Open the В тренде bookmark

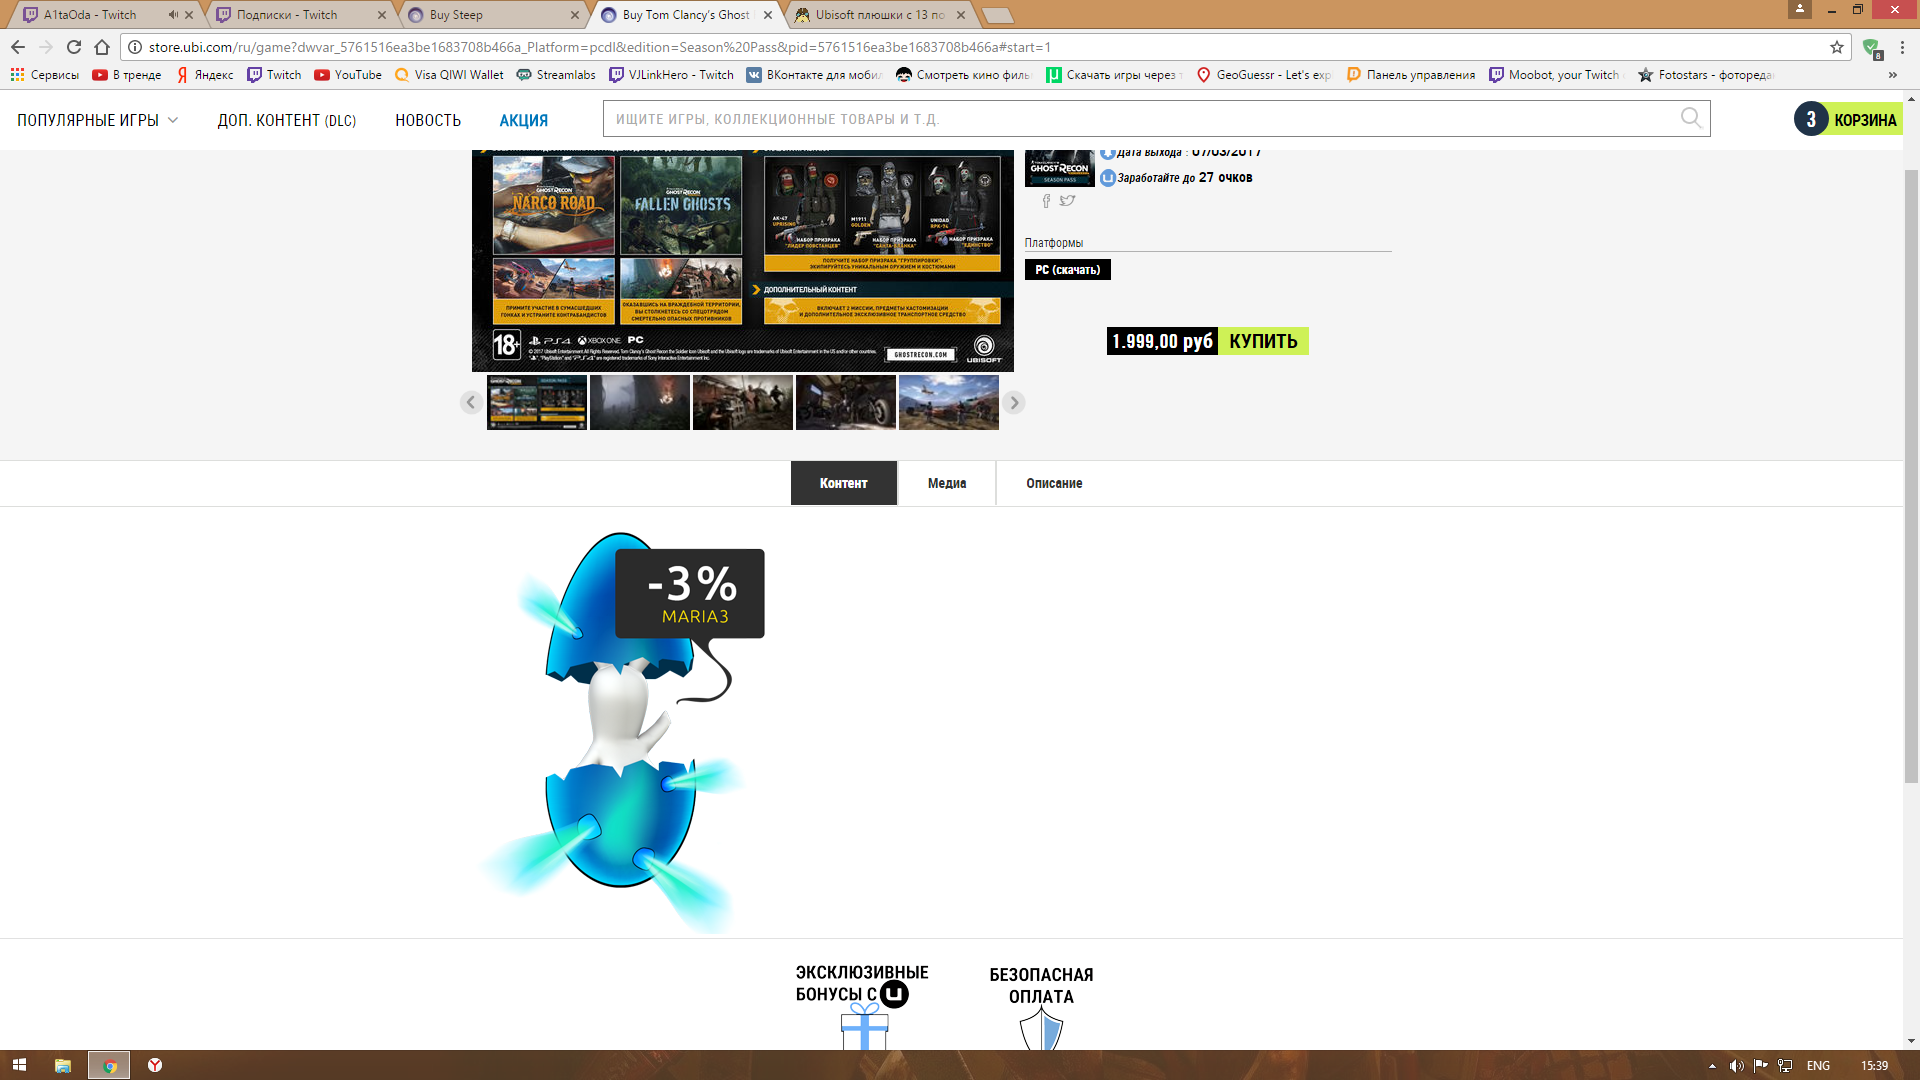(127, 75)
